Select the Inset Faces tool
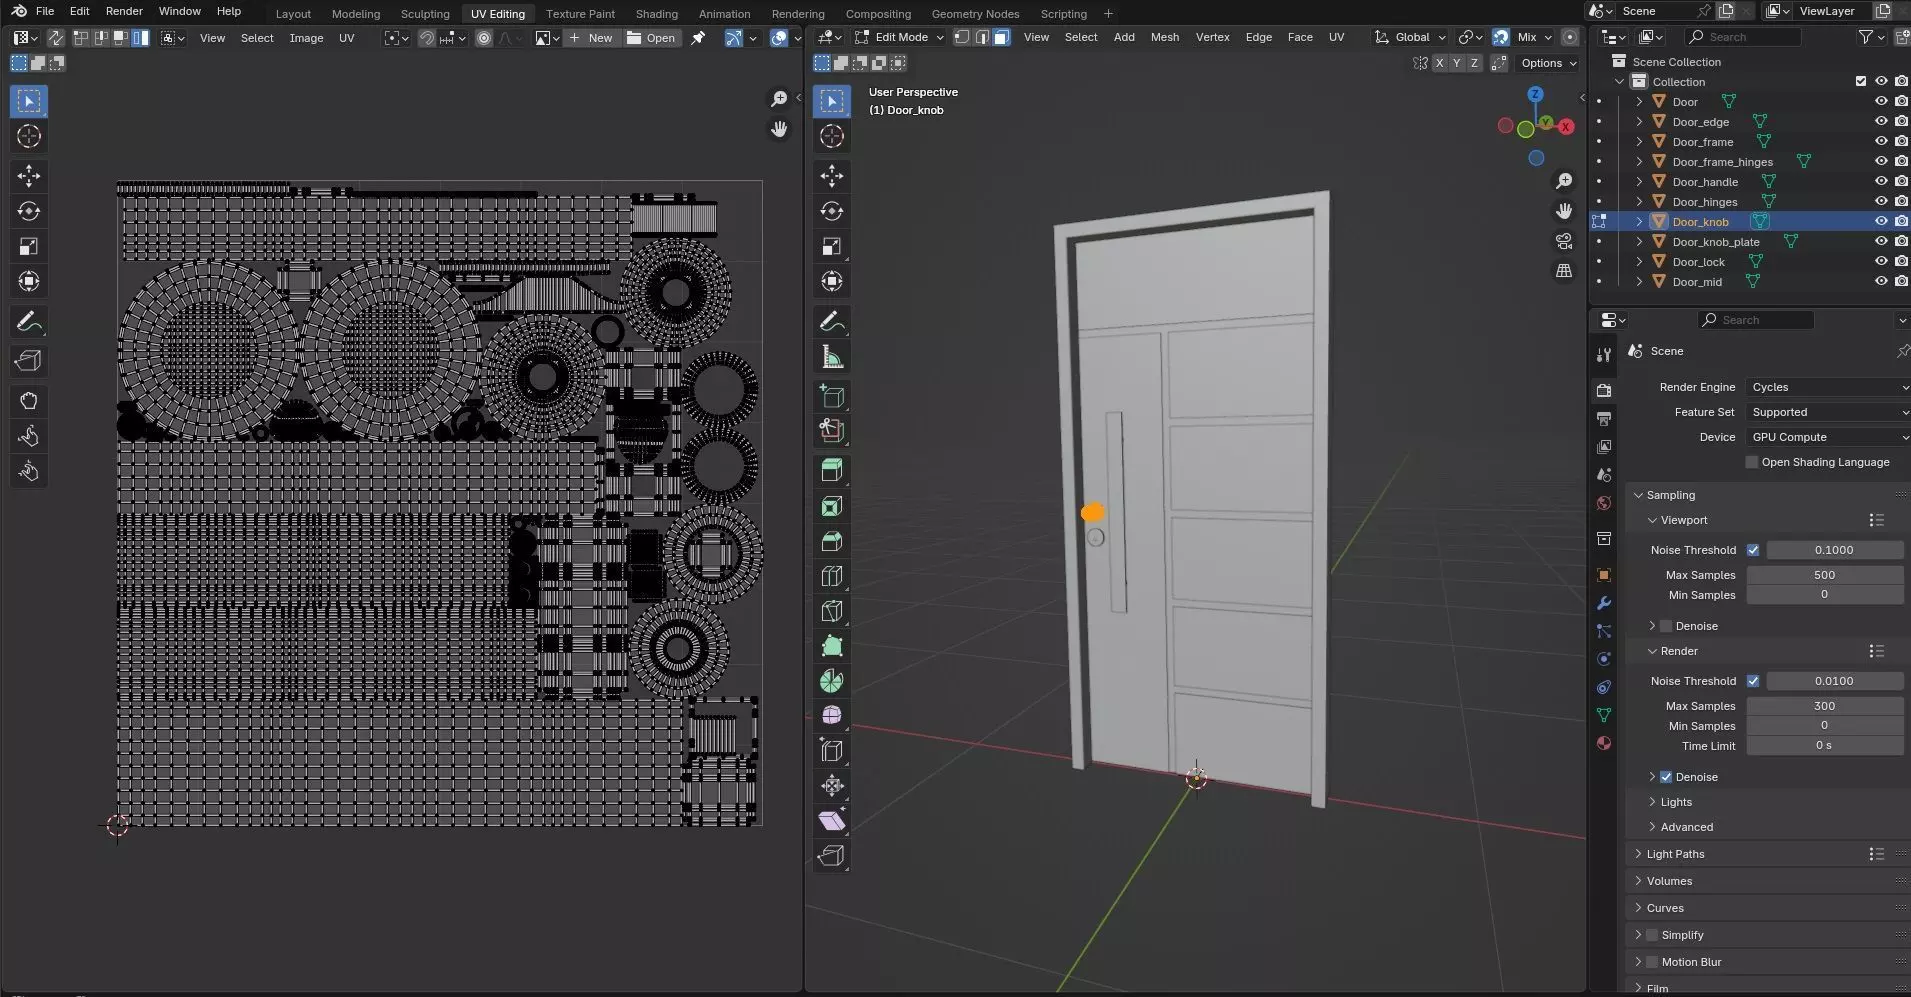 [x=831, y=506]
